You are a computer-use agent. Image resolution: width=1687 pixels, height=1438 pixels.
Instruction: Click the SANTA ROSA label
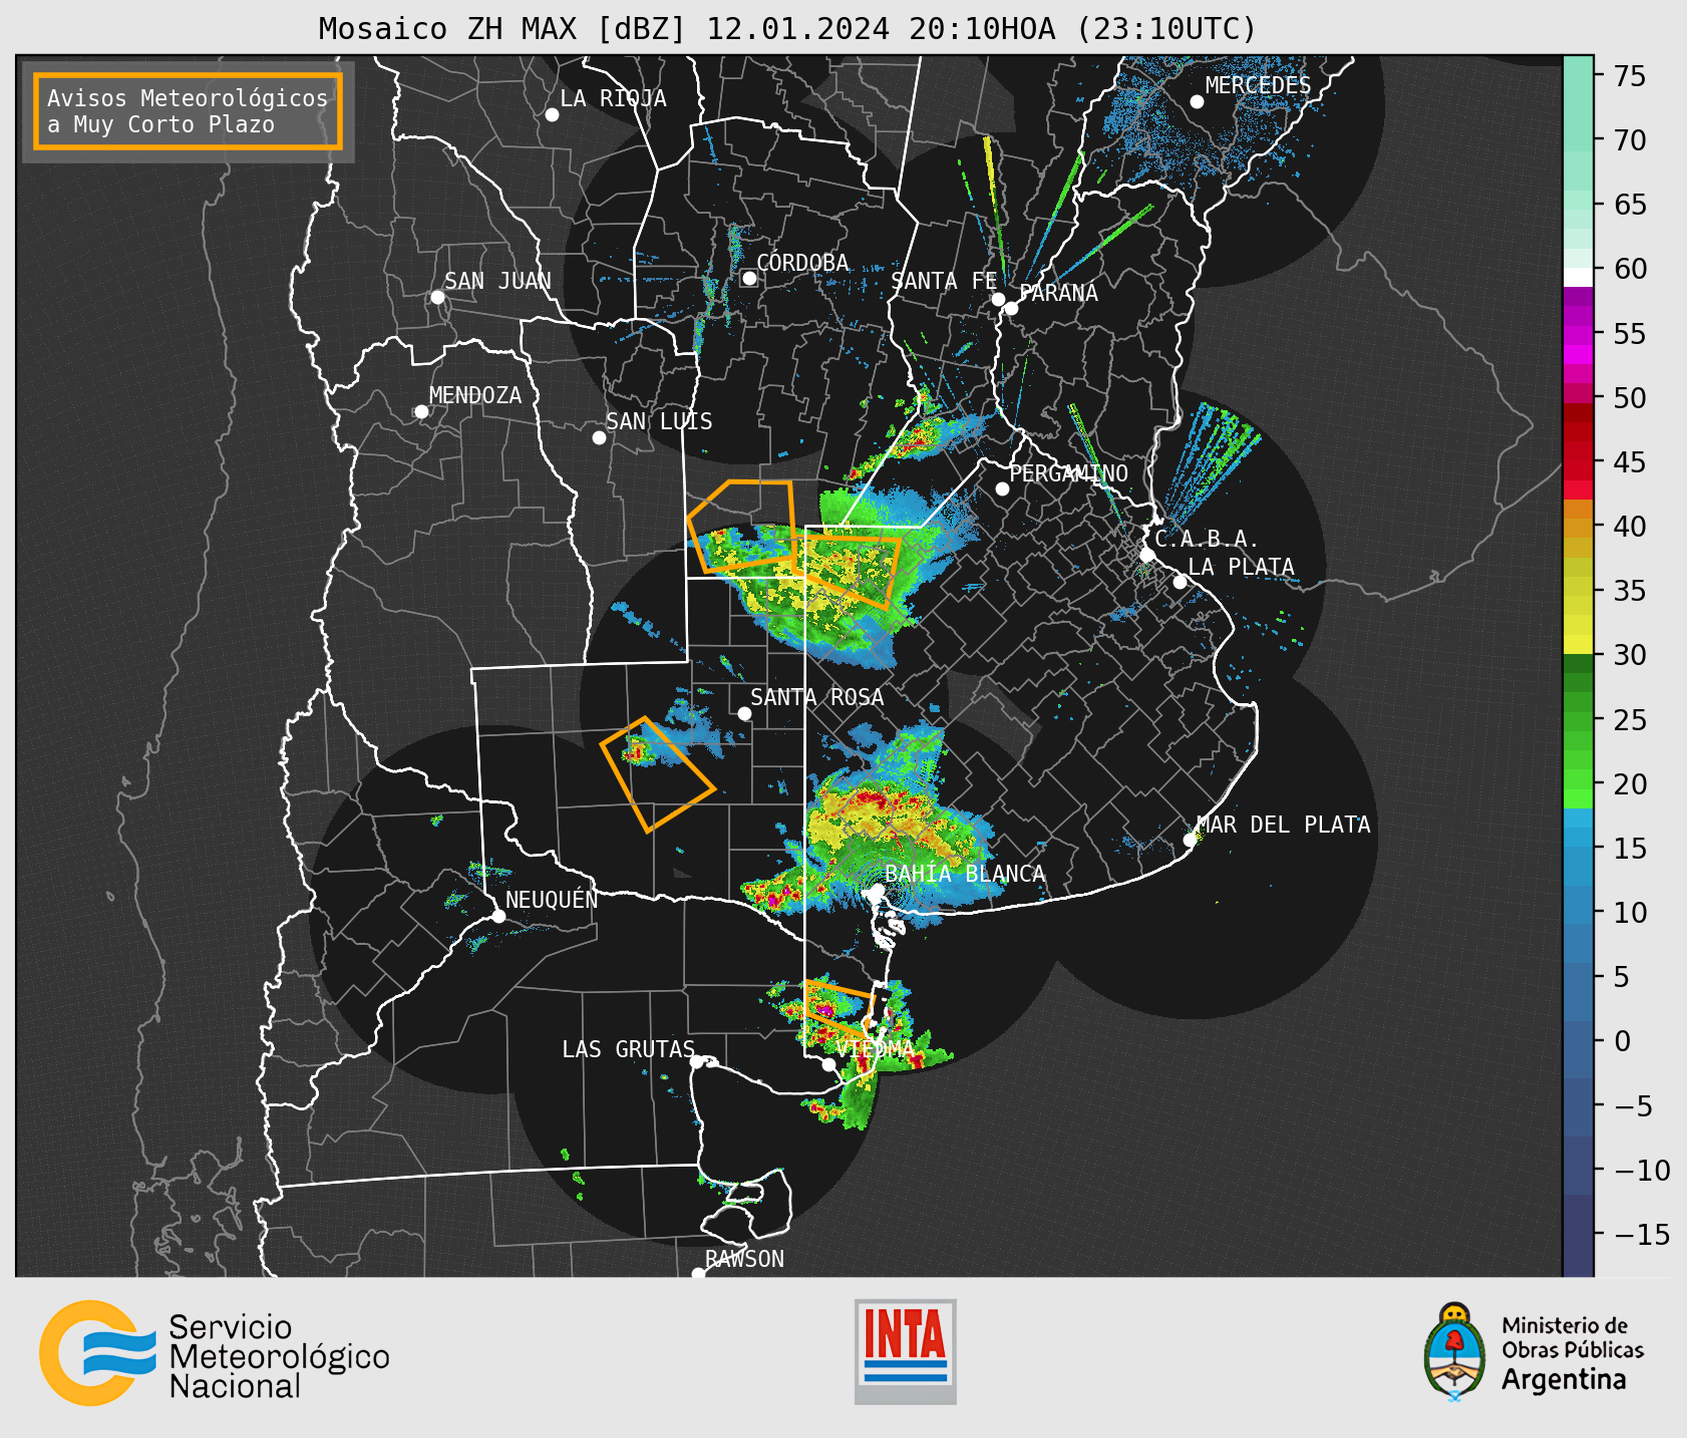click(817, 697)
